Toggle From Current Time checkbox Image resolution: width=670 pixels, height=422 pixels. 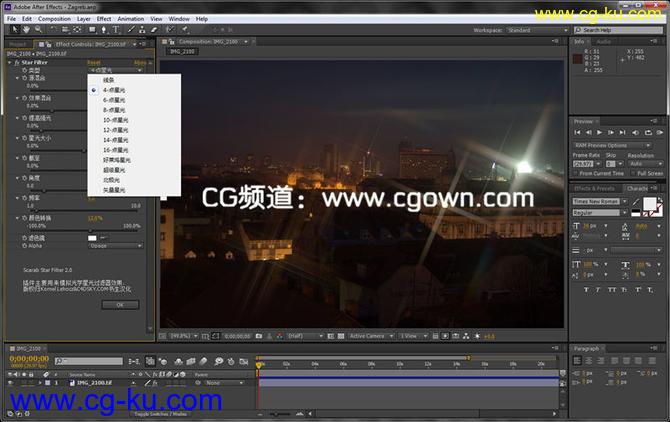click(x=576, y=173)
